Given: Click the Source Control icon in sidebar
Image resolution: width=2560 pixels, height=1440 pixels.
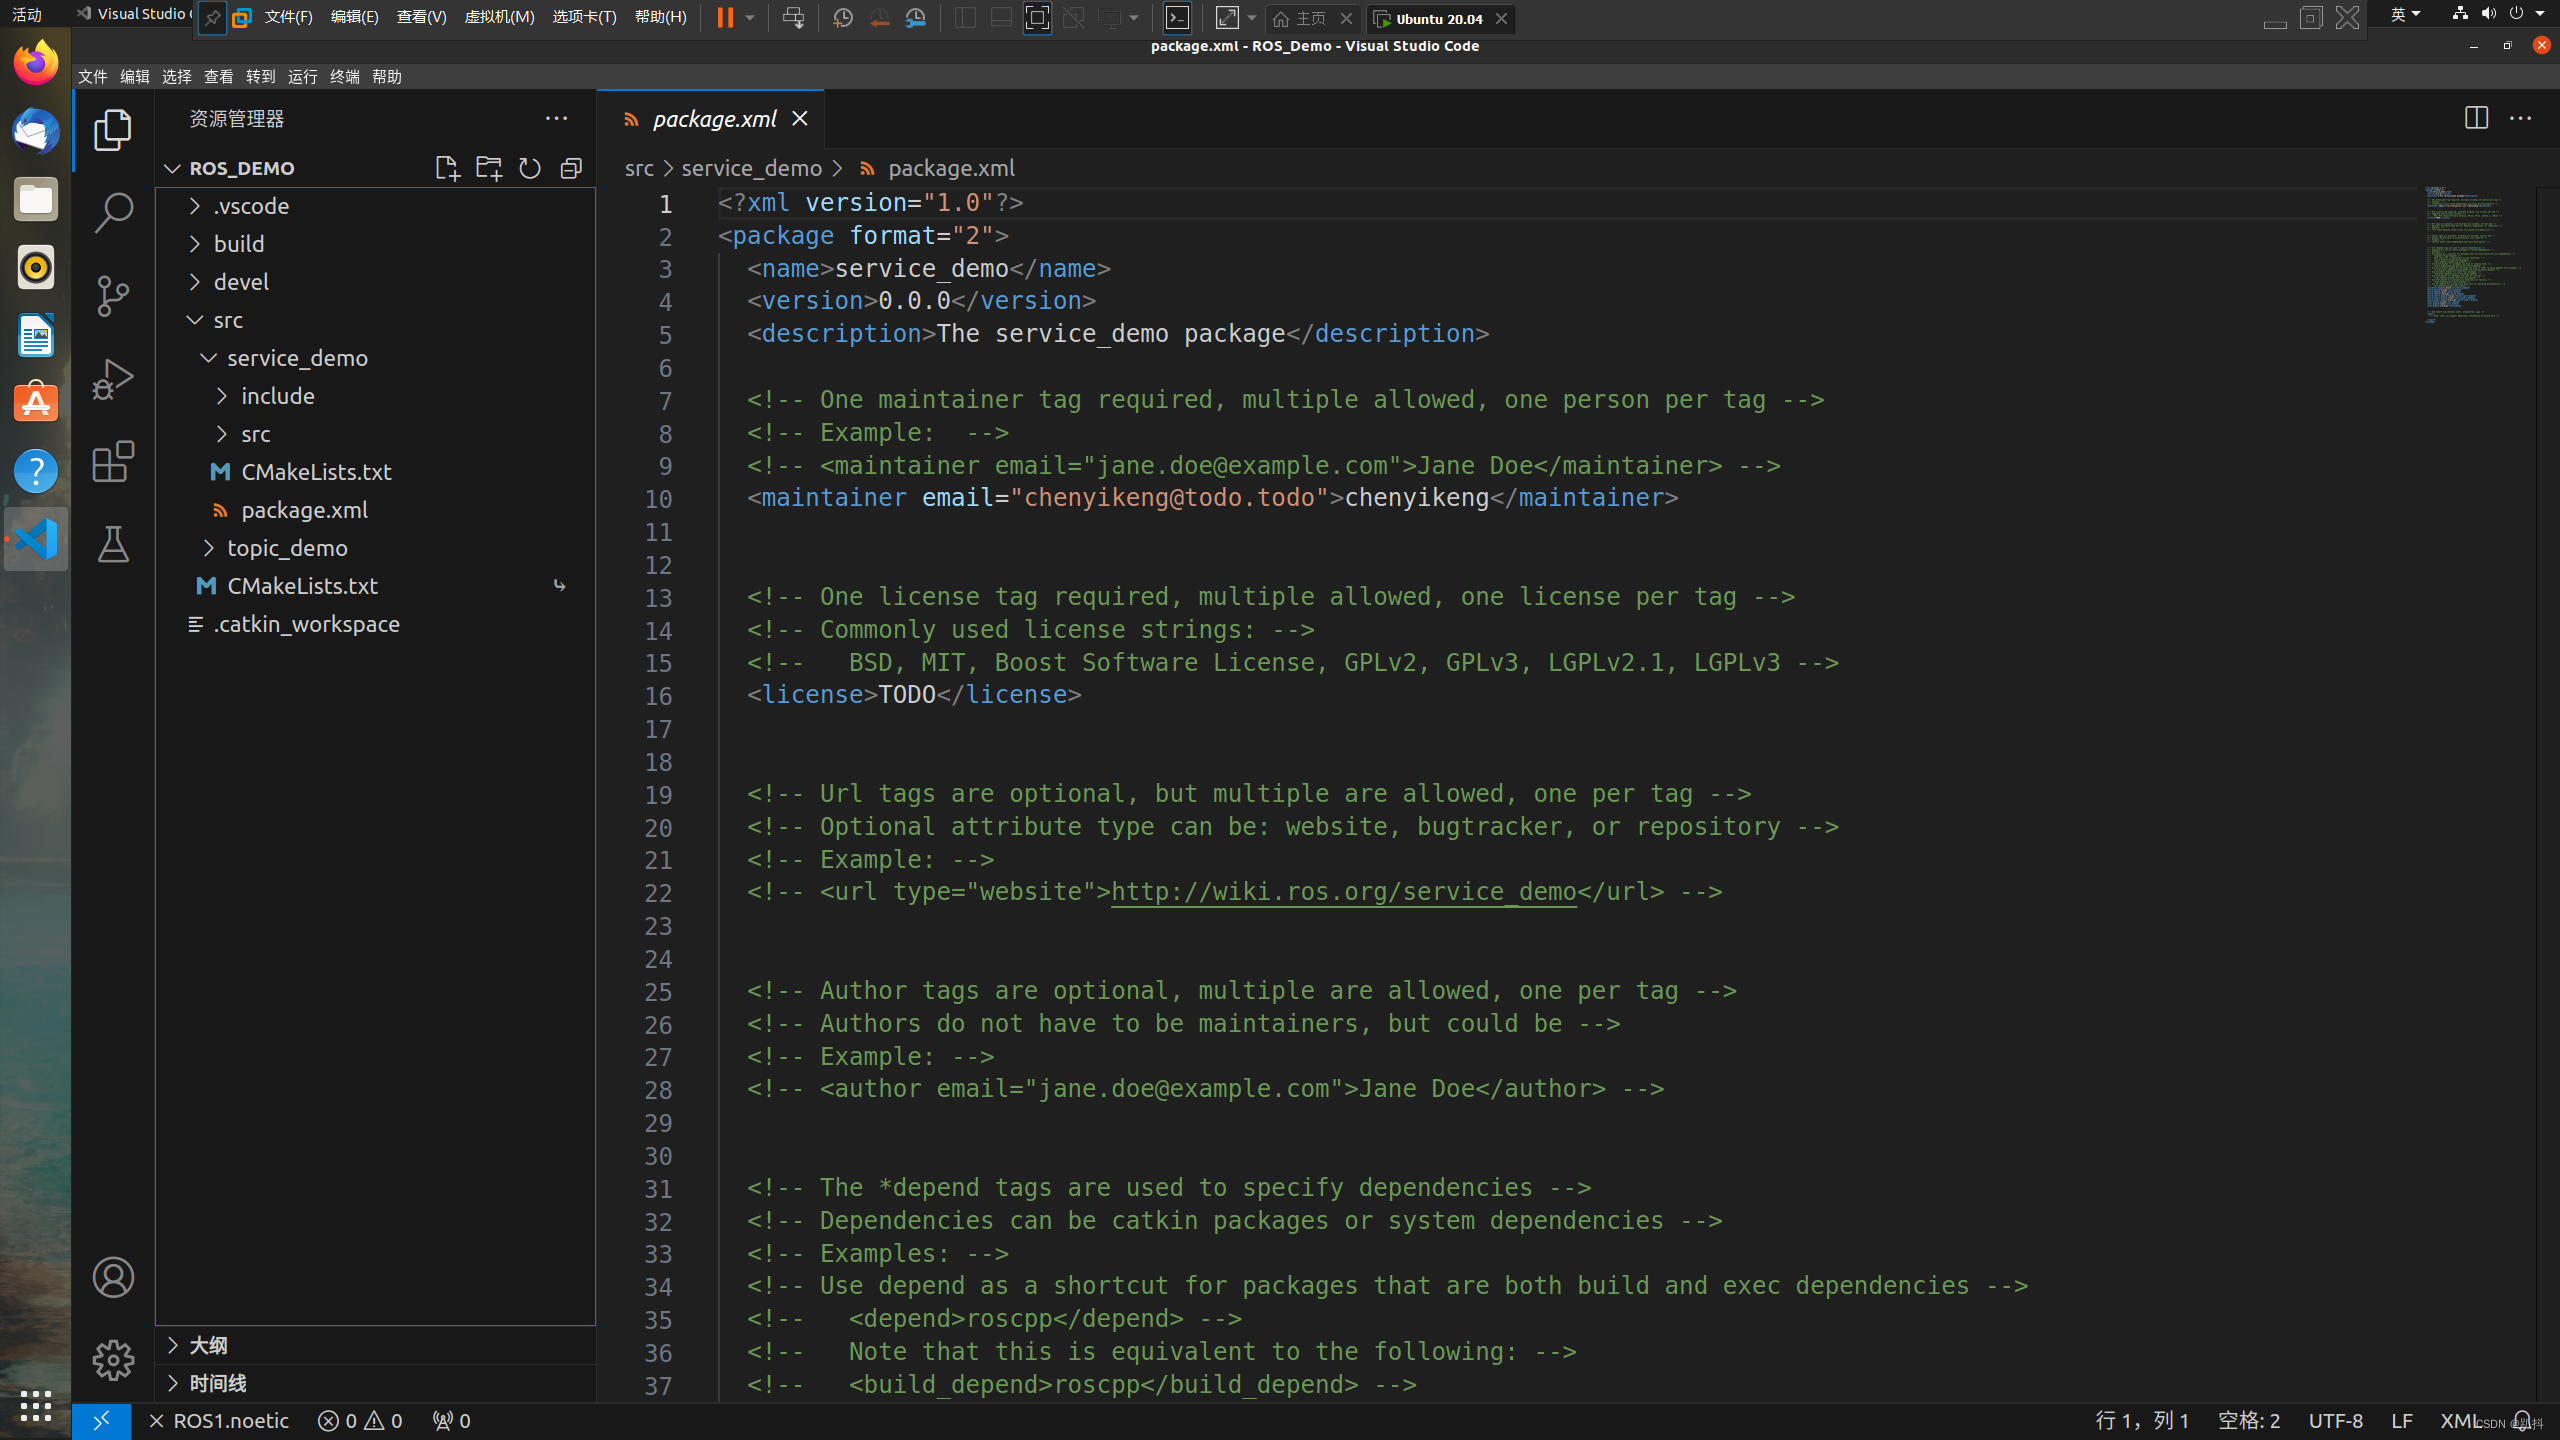Looking at the screenshot, I should 113,295.
